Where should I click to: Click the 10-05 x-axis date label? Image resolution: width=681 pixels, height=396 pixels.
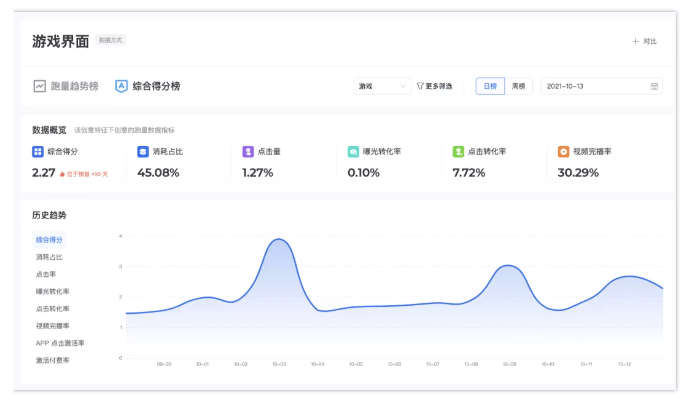tap(356, 364)
